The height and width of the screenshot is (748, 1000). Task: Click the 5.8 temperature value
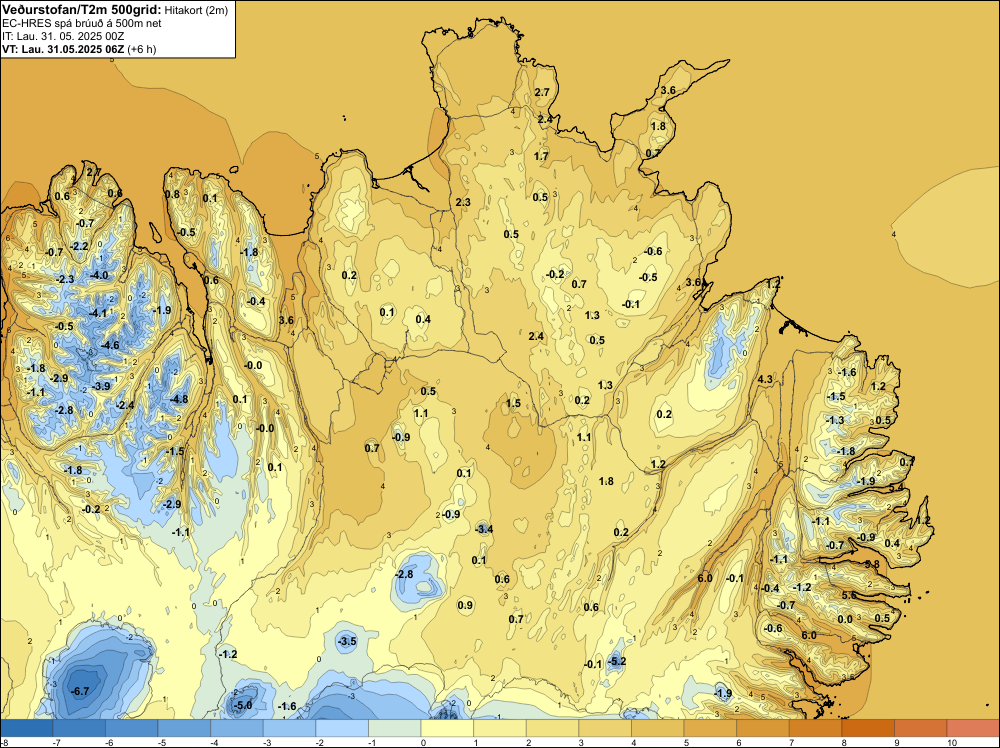(872, 564)
